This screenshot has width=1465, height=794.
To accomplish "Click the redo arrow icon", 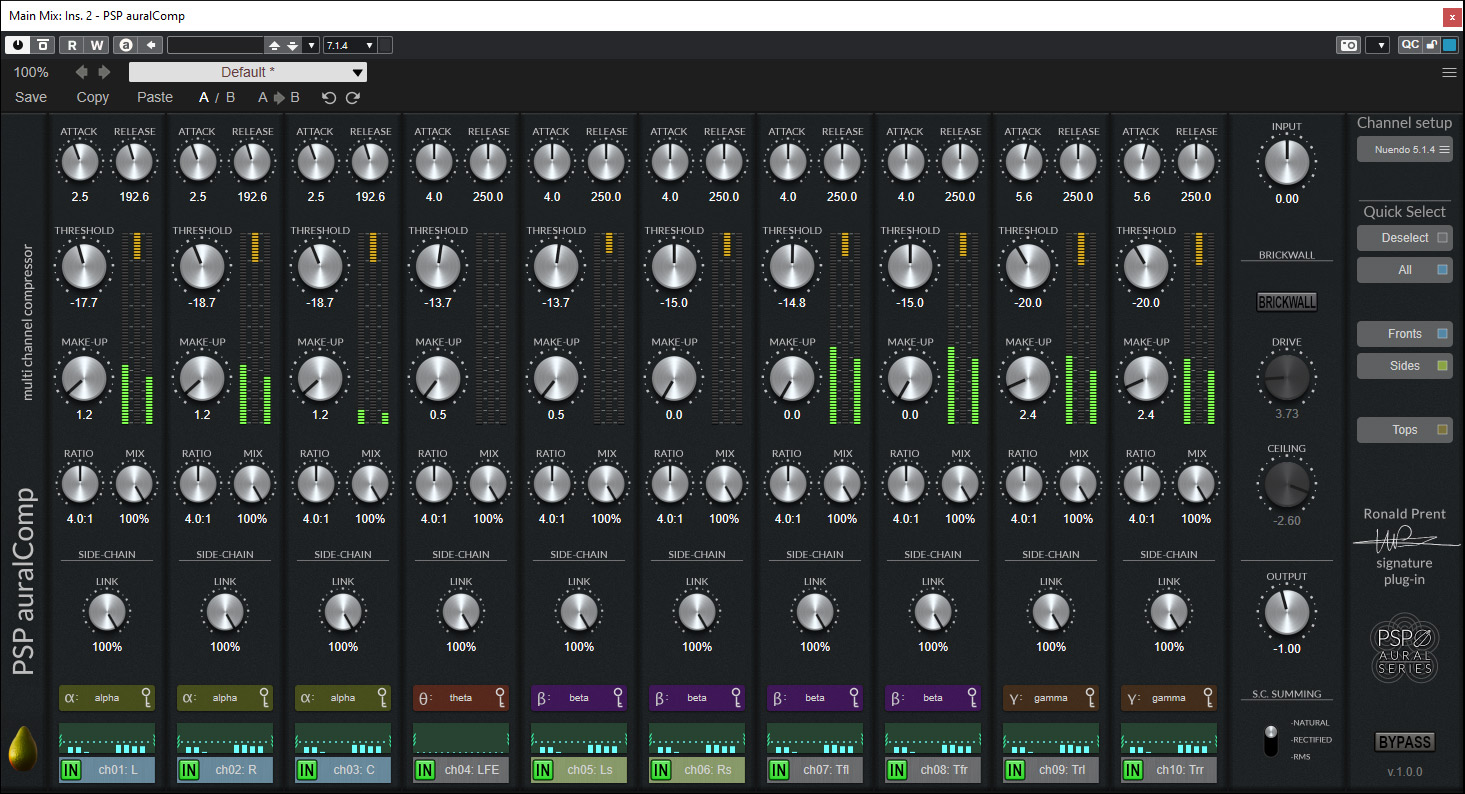I will pos(352,98).
